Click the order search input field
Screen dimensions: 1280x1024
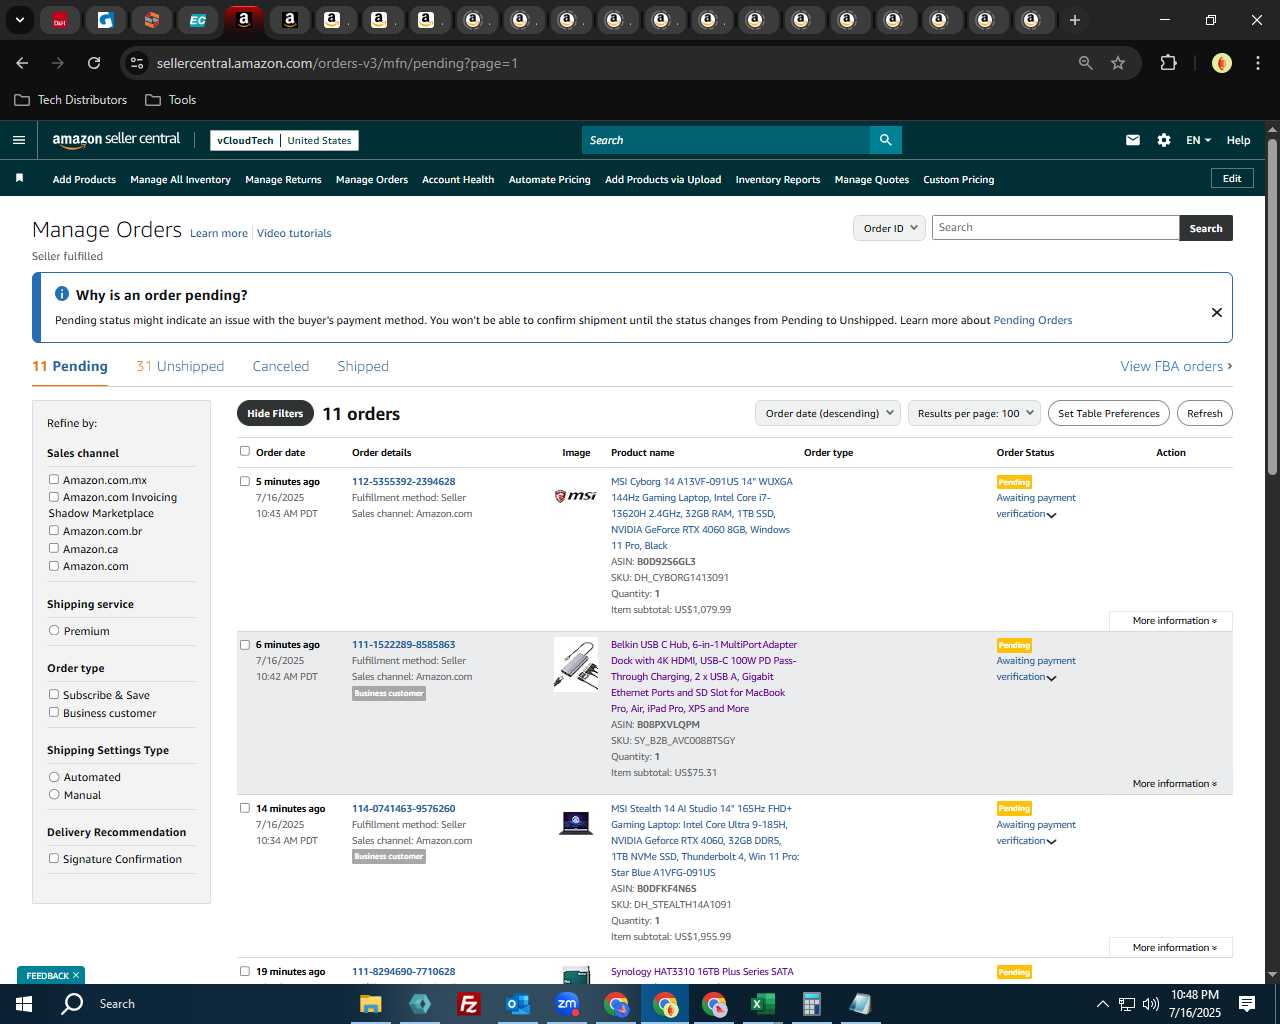pyautogui.click(x=1056, y=228)
